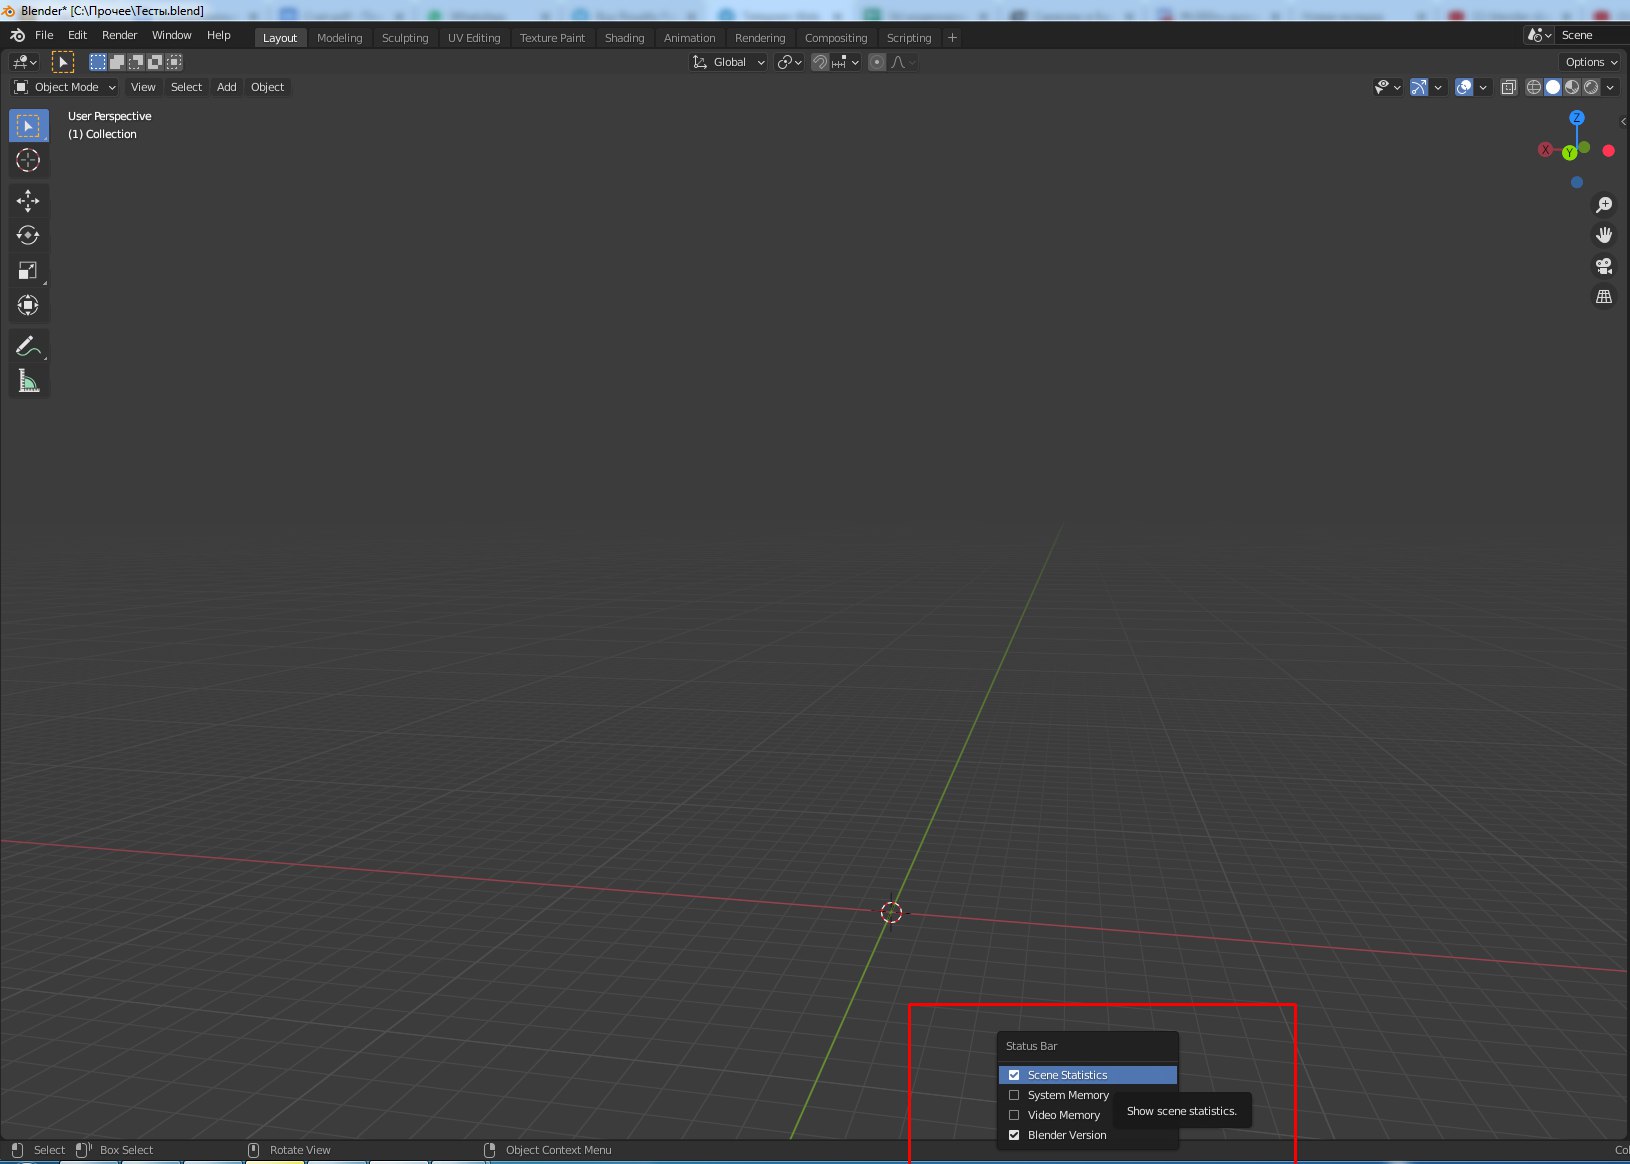Open the Render menu
This screenshot has width=1630, height=1164.
tap(120, 35)
